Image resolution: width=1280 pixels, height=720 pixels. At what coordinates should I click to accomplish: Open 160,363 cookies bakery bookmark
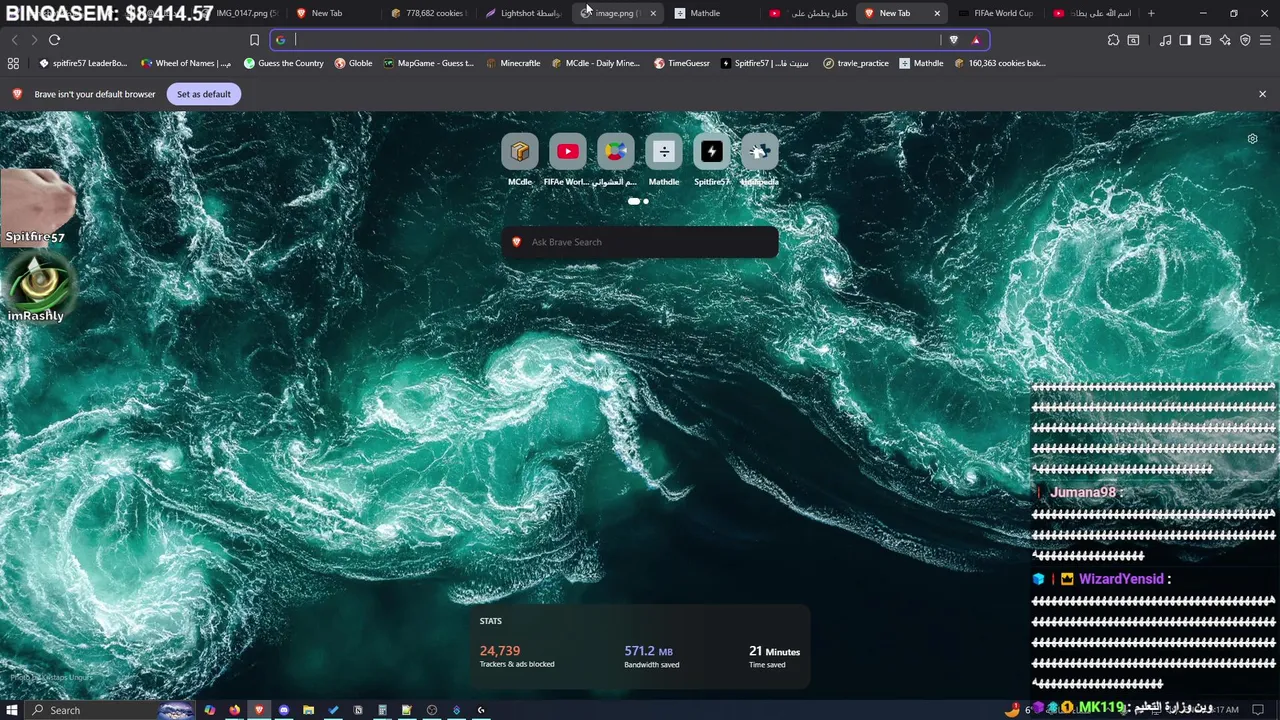(x=1000, y=63)
